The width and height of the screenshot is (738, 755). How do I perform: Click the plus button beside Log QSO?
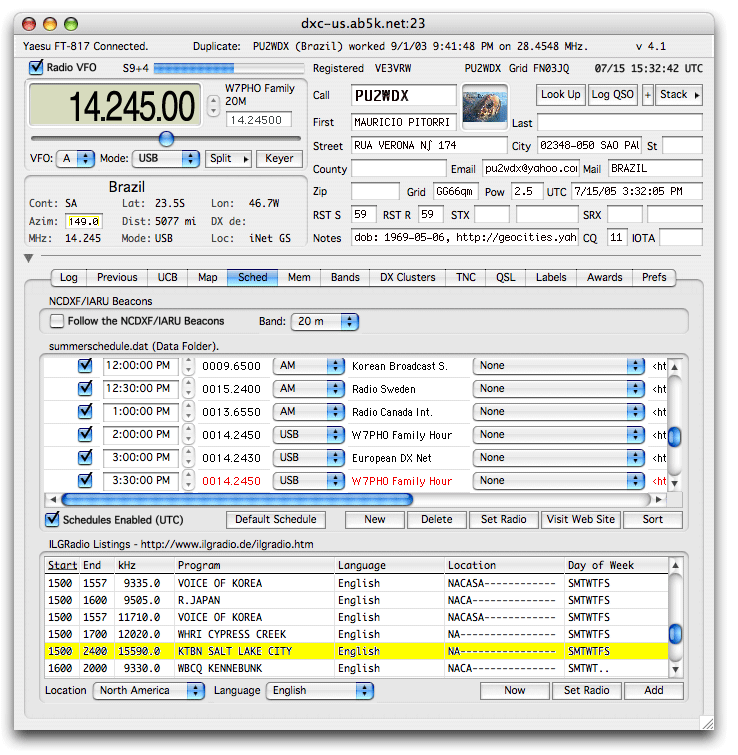pyautogui.click(x=647, y=95)
